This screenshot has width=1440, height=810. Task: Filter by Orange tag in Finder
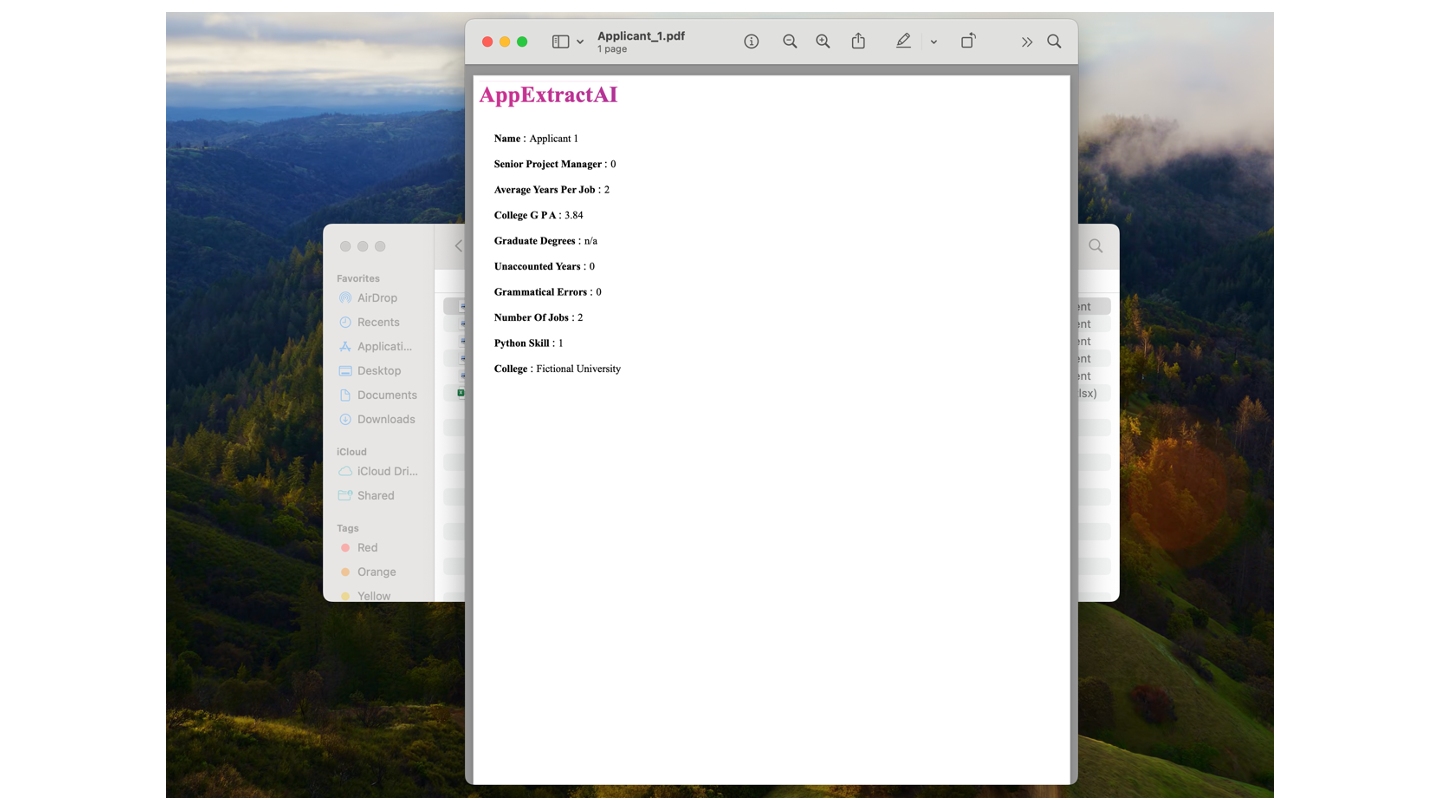point(376,572)
